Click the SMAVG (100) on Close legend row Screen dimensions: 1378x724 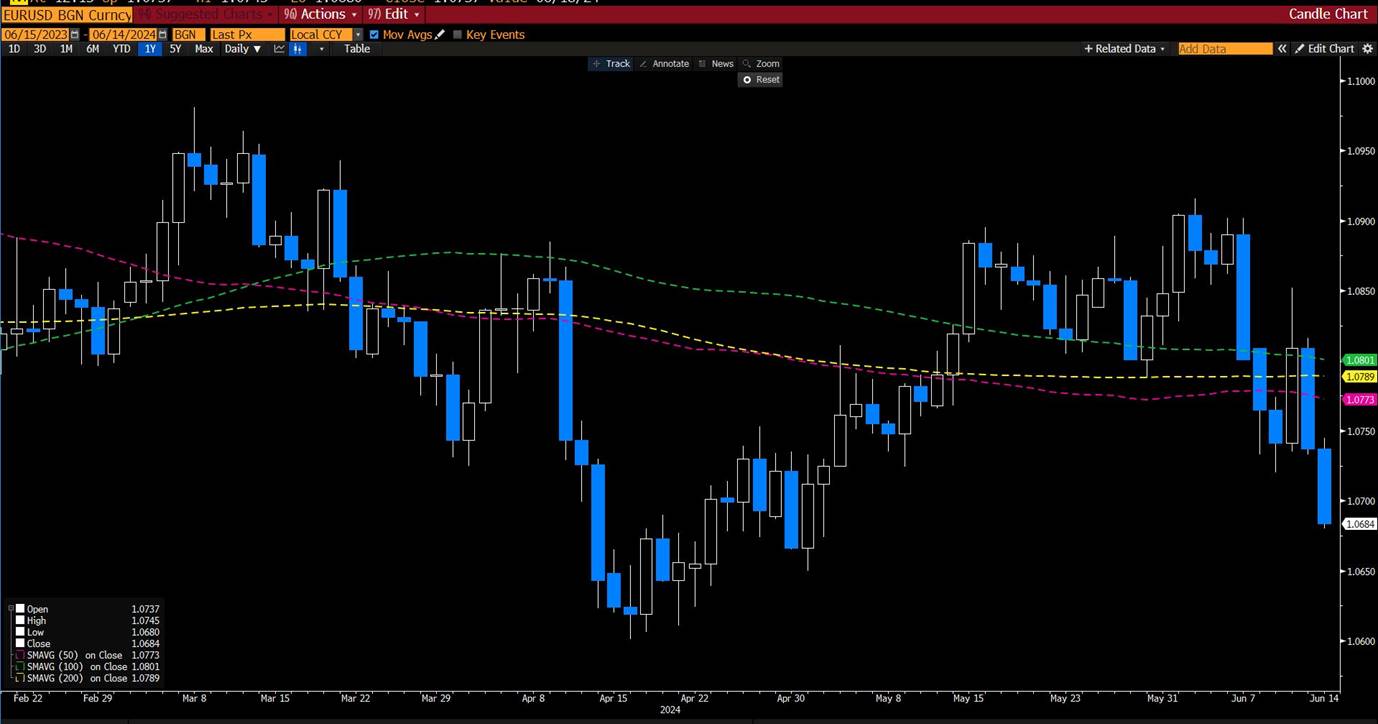[x=82, y=666]
